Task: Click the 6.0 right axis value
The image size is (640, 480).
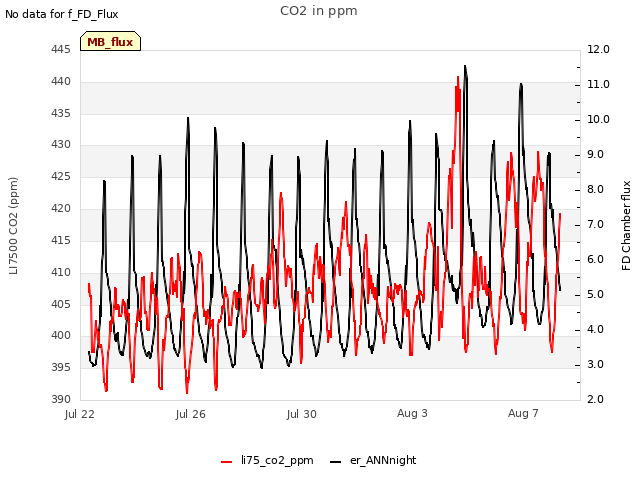Action: 595,260
